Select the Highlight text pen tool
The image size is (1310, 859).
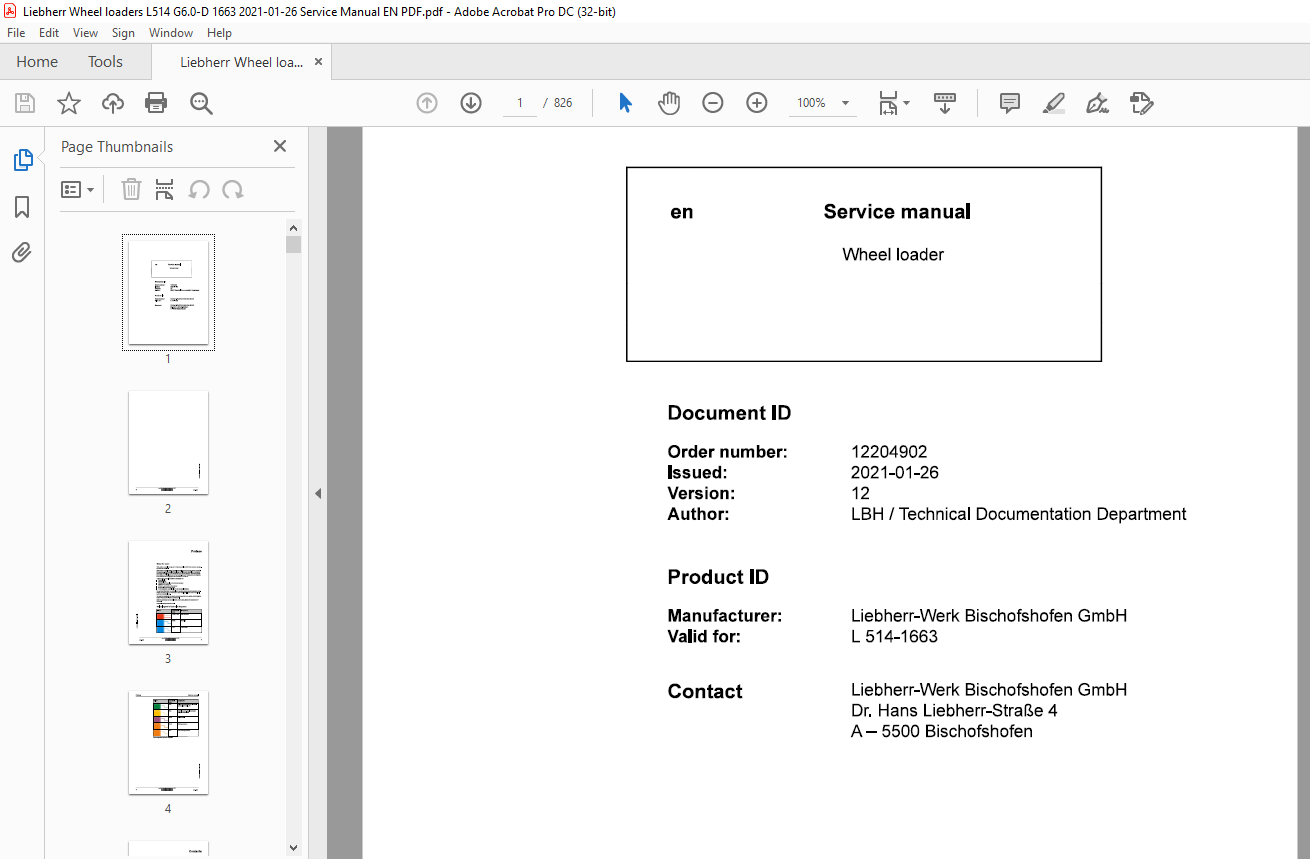pyautogui.click(x=1054, y=103)
